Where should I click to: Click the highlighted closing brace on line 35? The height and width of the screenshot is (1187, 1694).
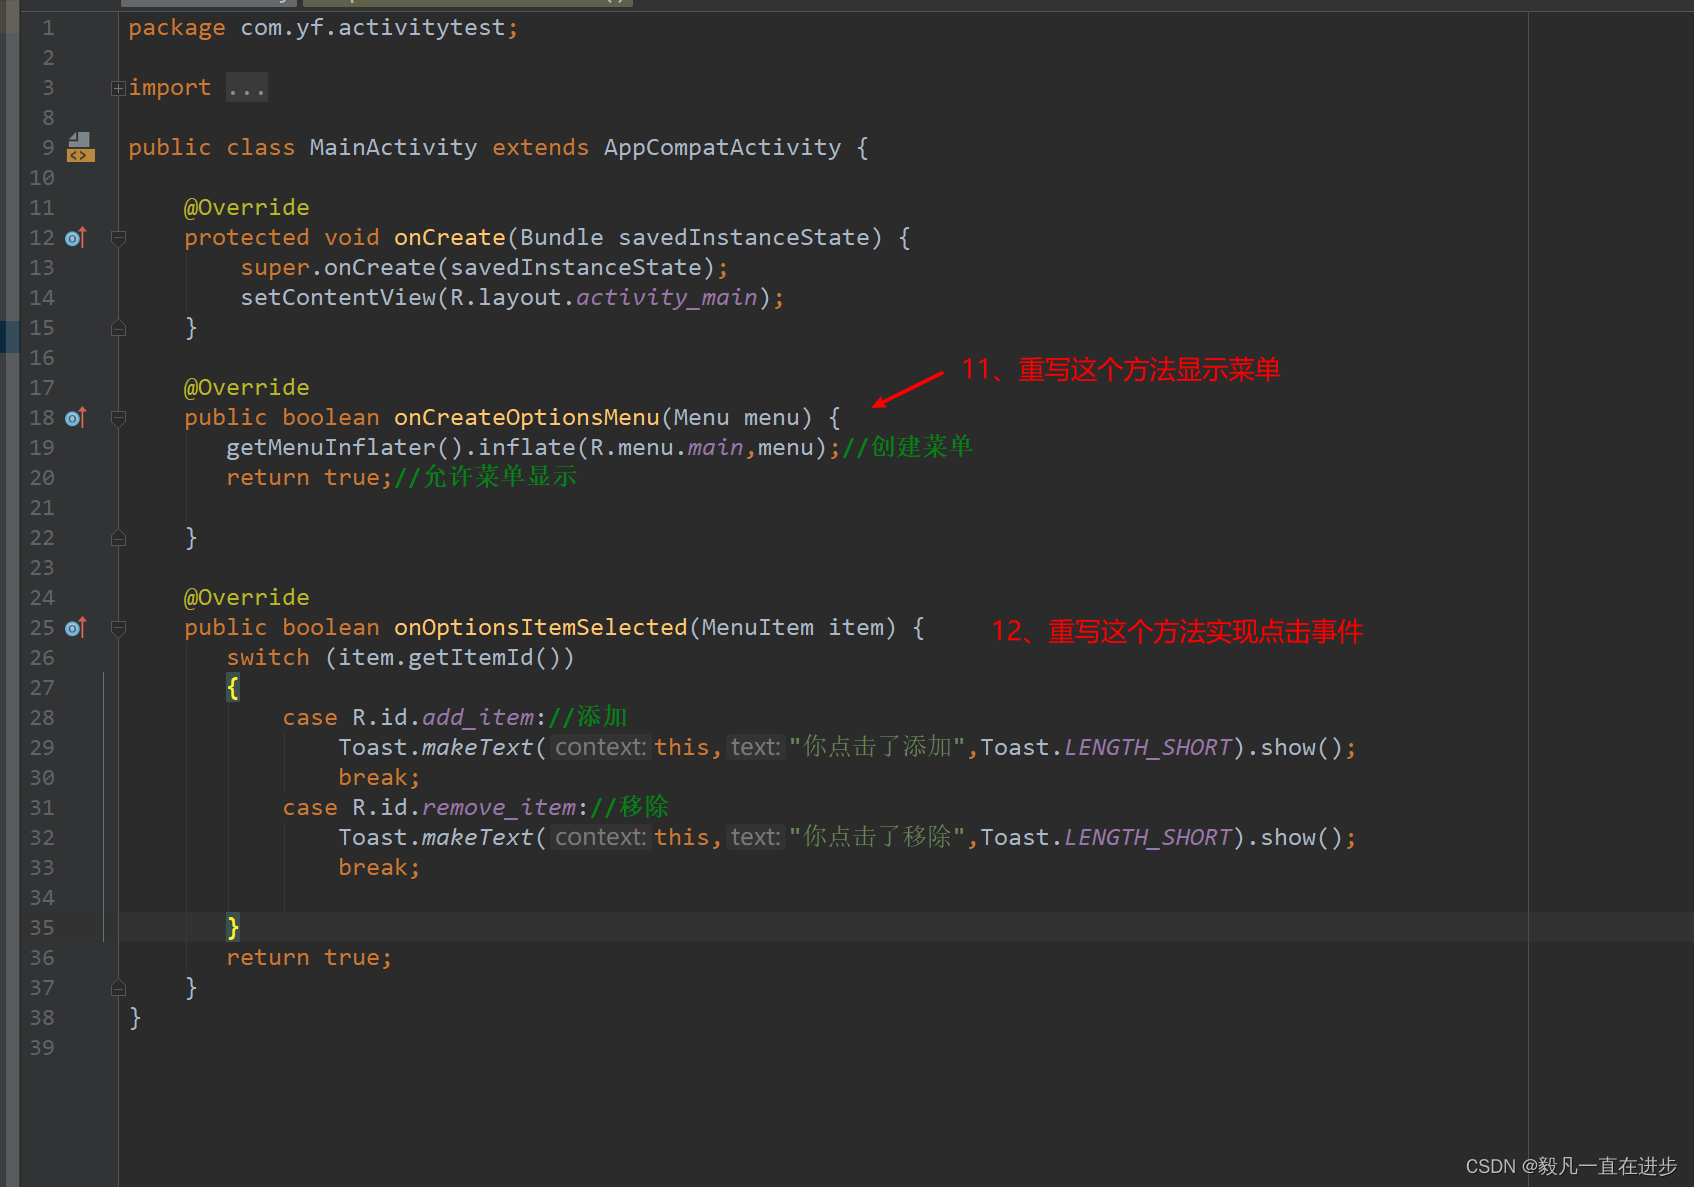[x=233, y=928]
